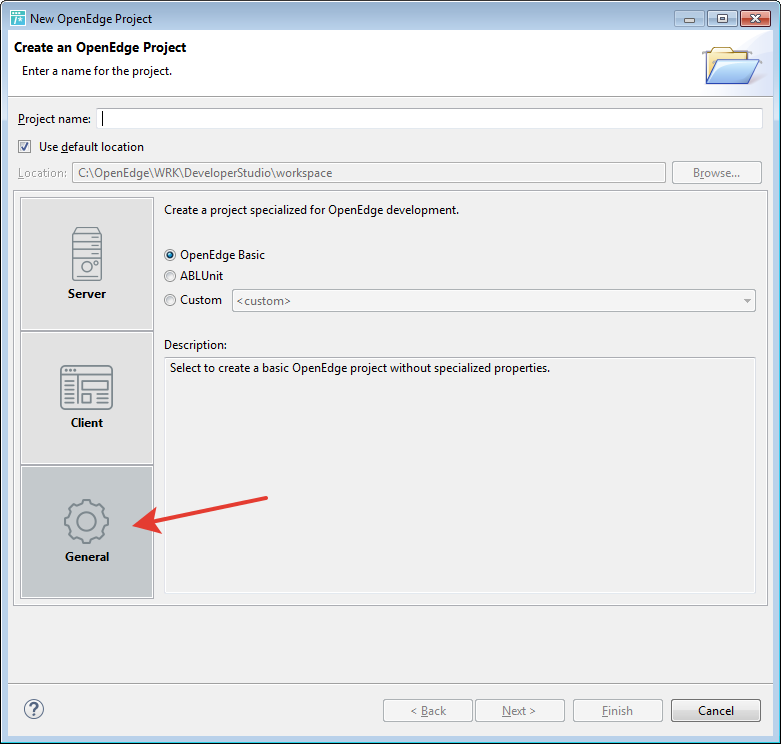This screenshot has height=744, width=781.
Task: Click the < Back button
Action: point(428,711)
